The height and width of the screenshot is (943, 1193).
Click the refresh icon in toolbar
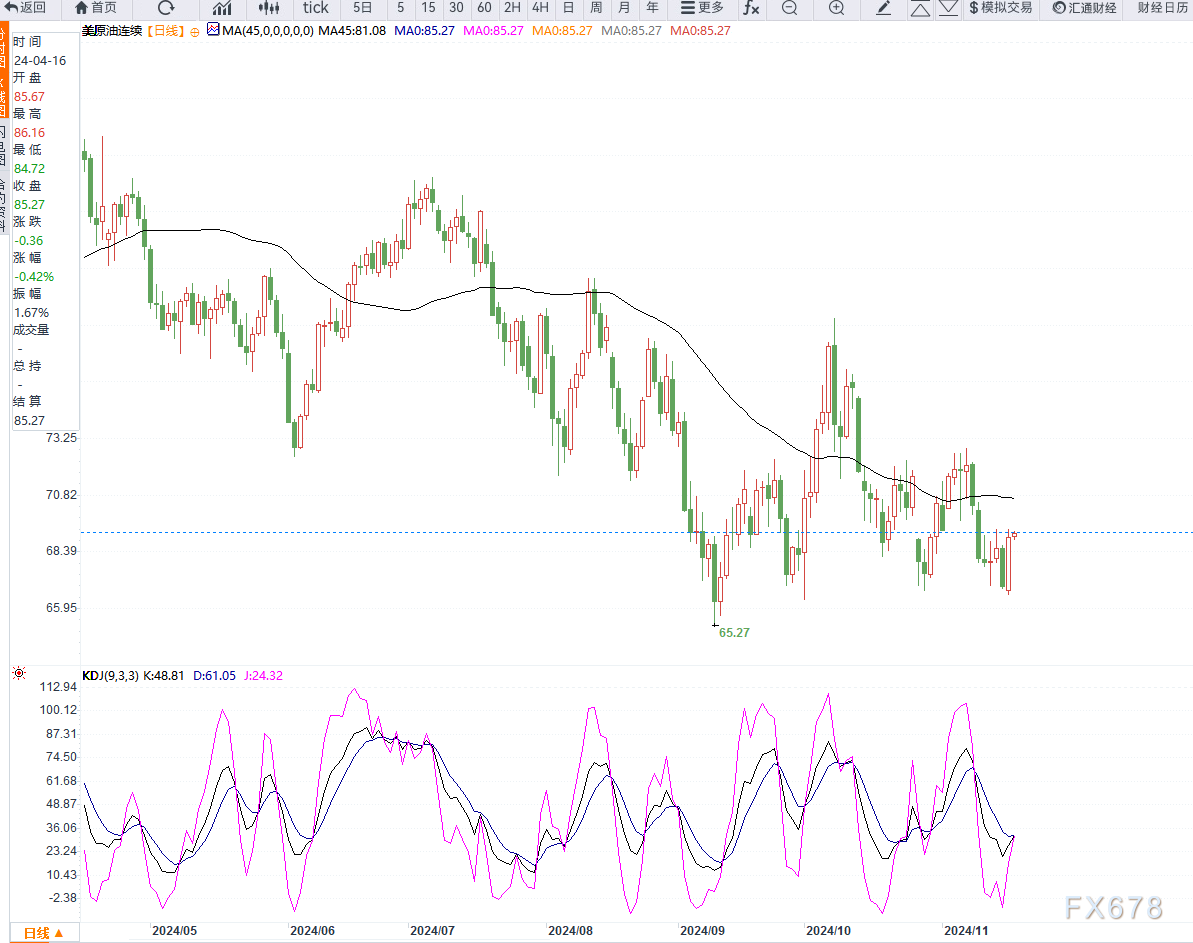click(166, 8)
